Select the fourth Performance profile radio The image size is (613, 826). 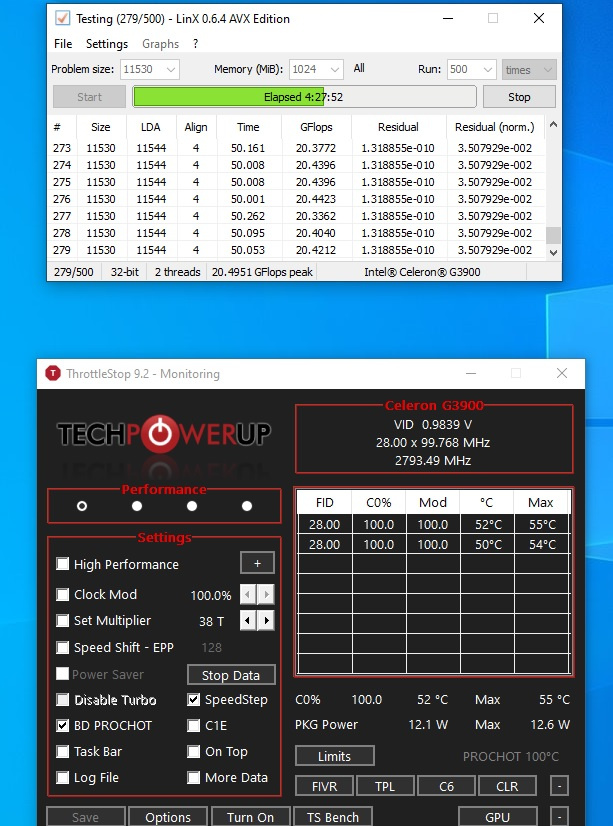246,506
